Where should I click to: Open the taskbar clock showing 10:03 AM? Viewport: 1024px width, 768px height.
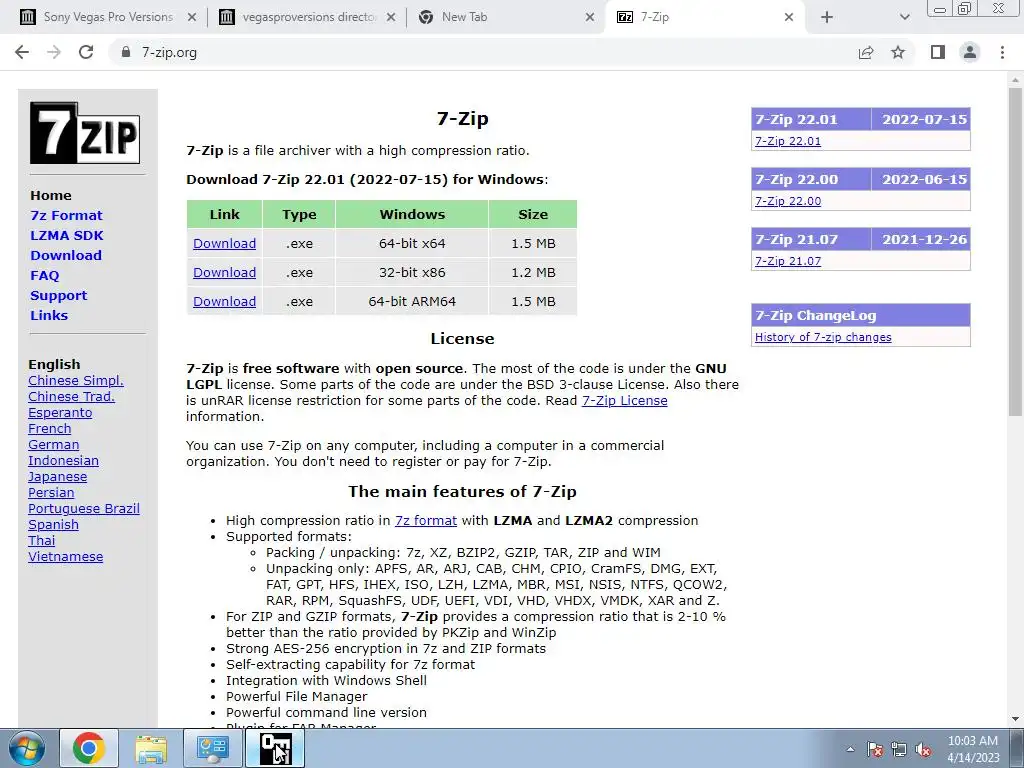973,749
